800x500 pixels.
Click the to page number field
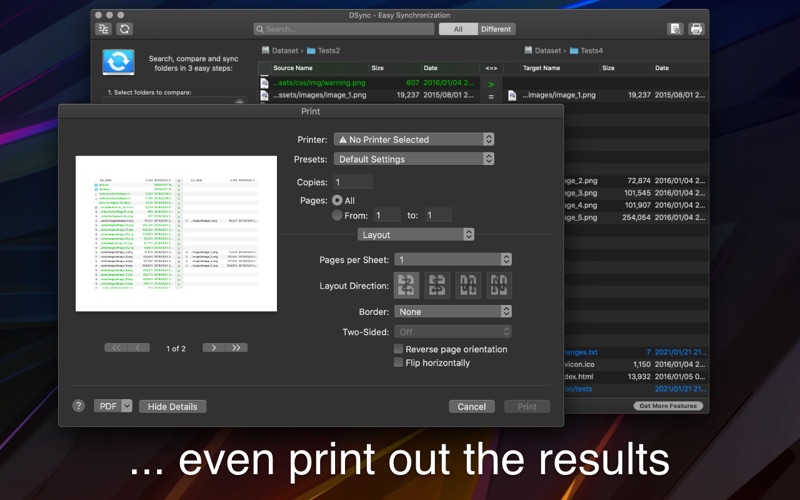[x=438, y=215]
